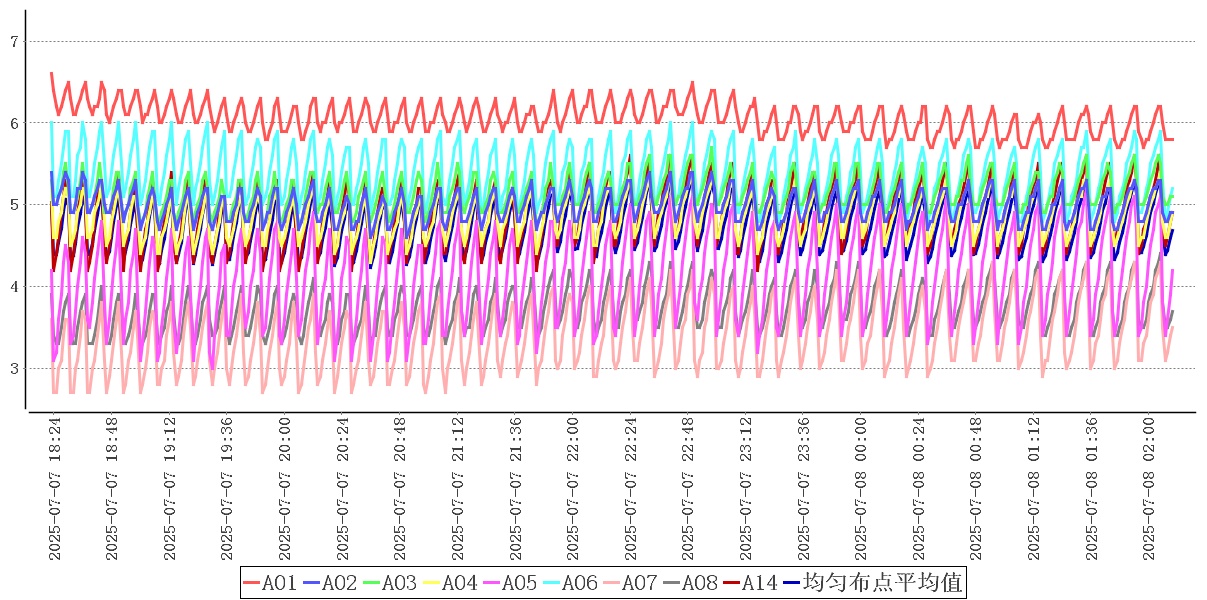Hide the cyan A06 series in the legend
Screen dimensions: 1207x600
(x=570, y=583)
